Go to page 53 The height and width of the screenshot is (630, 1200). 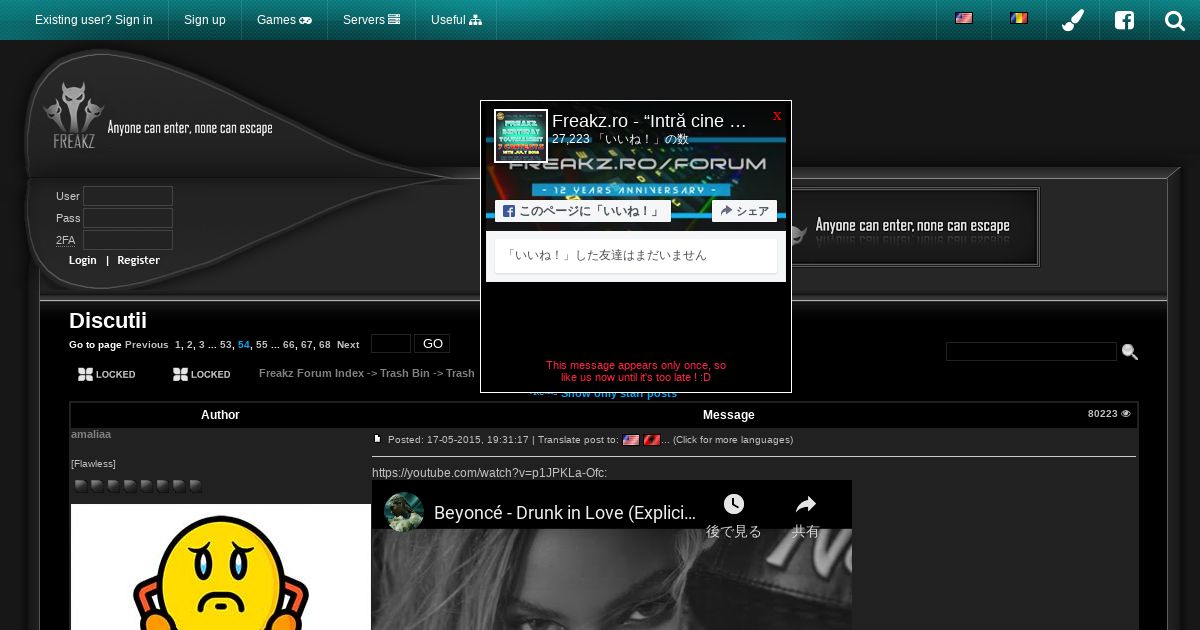(226, 345)
